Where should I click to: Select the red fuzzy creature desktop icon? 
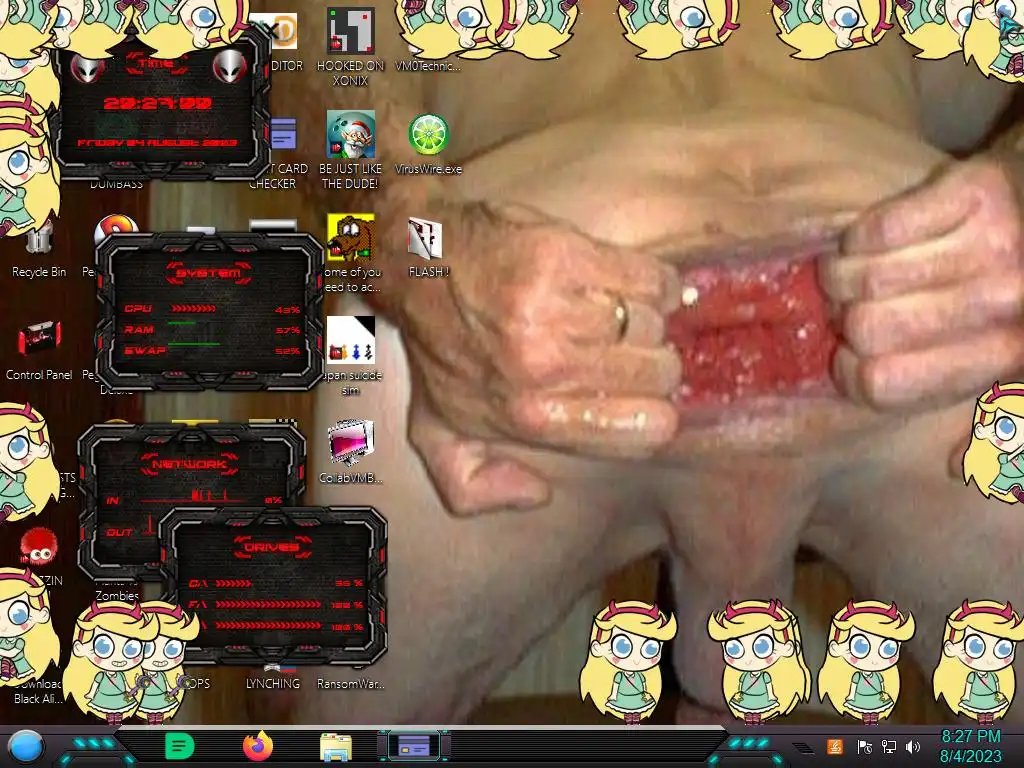pyautogui.click(x=39, y=546)
